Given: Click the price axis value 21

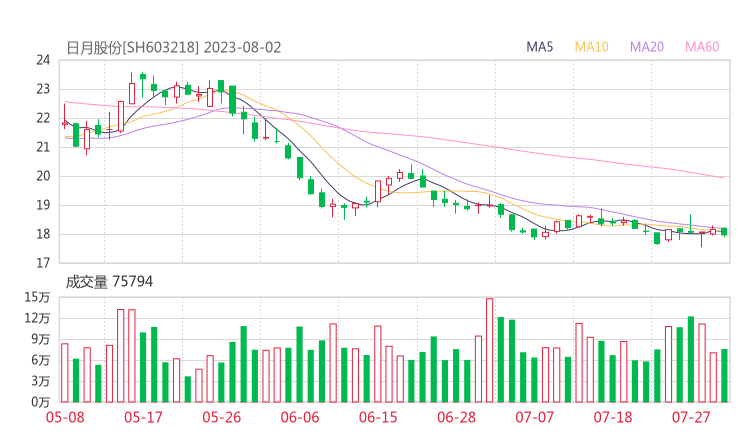Looking at the screenshot, I should (43, 147).
